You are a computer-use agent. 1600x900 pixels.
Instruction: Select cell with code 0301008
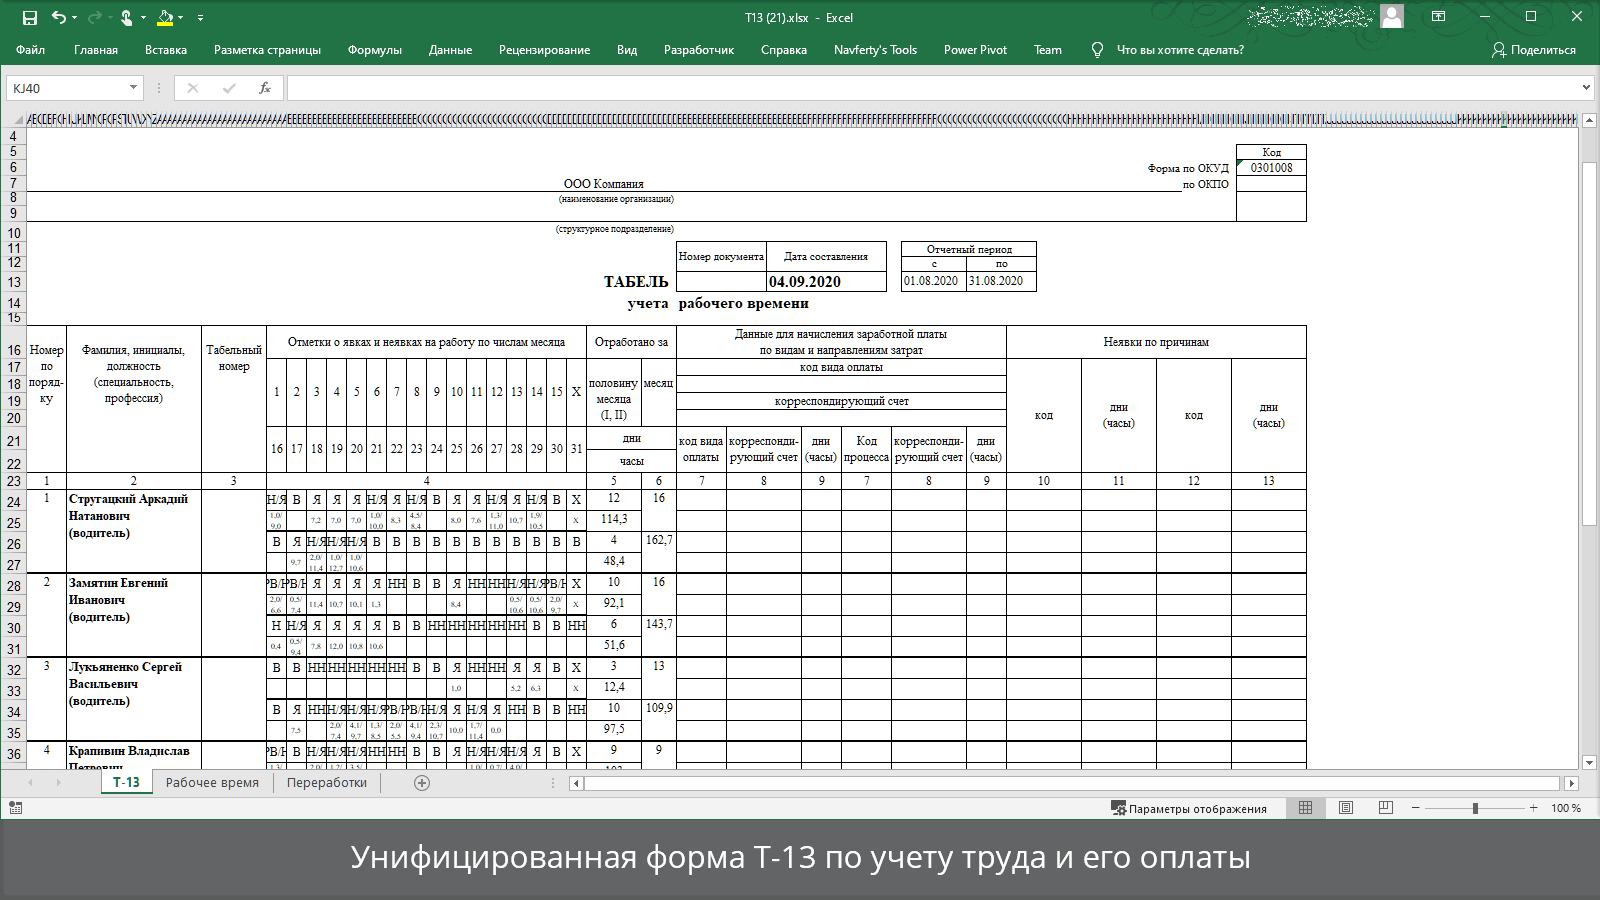pyautogui.click(x=1271, y=168)
